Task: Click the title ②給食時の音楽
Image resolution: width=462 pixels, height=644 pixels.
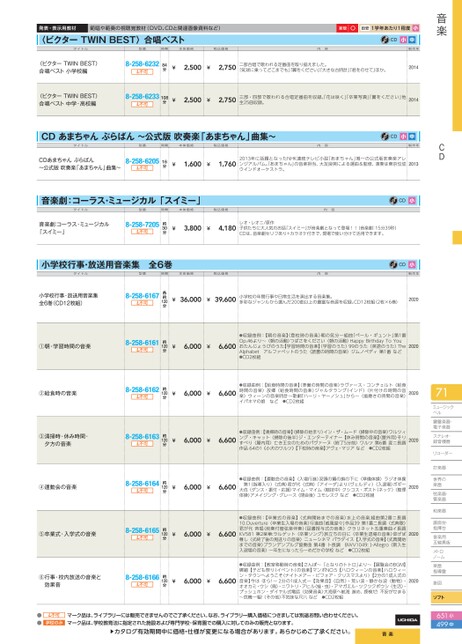Action: click(58, 393)
